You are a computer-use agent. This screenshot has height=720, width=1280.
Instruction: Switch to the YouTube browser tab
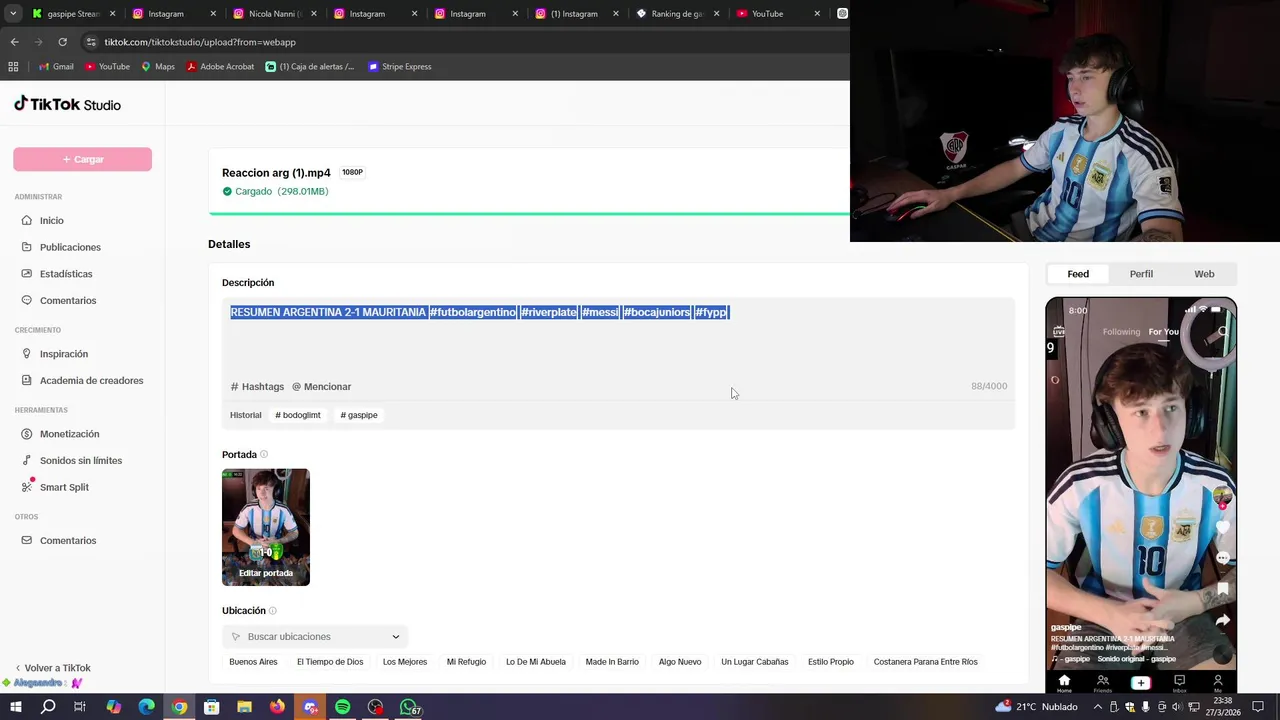pyautogui.click(x=778, y=14)
